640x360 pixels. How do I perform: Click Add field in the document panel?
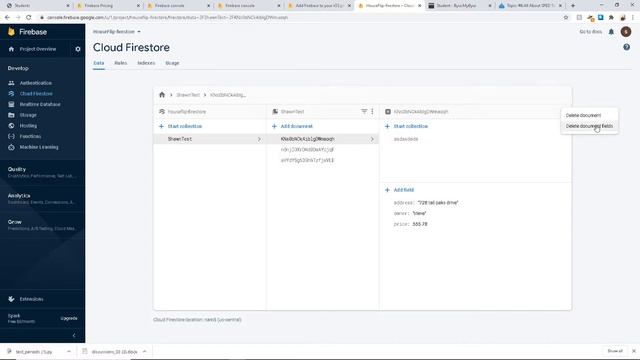(x=399, y=190)
